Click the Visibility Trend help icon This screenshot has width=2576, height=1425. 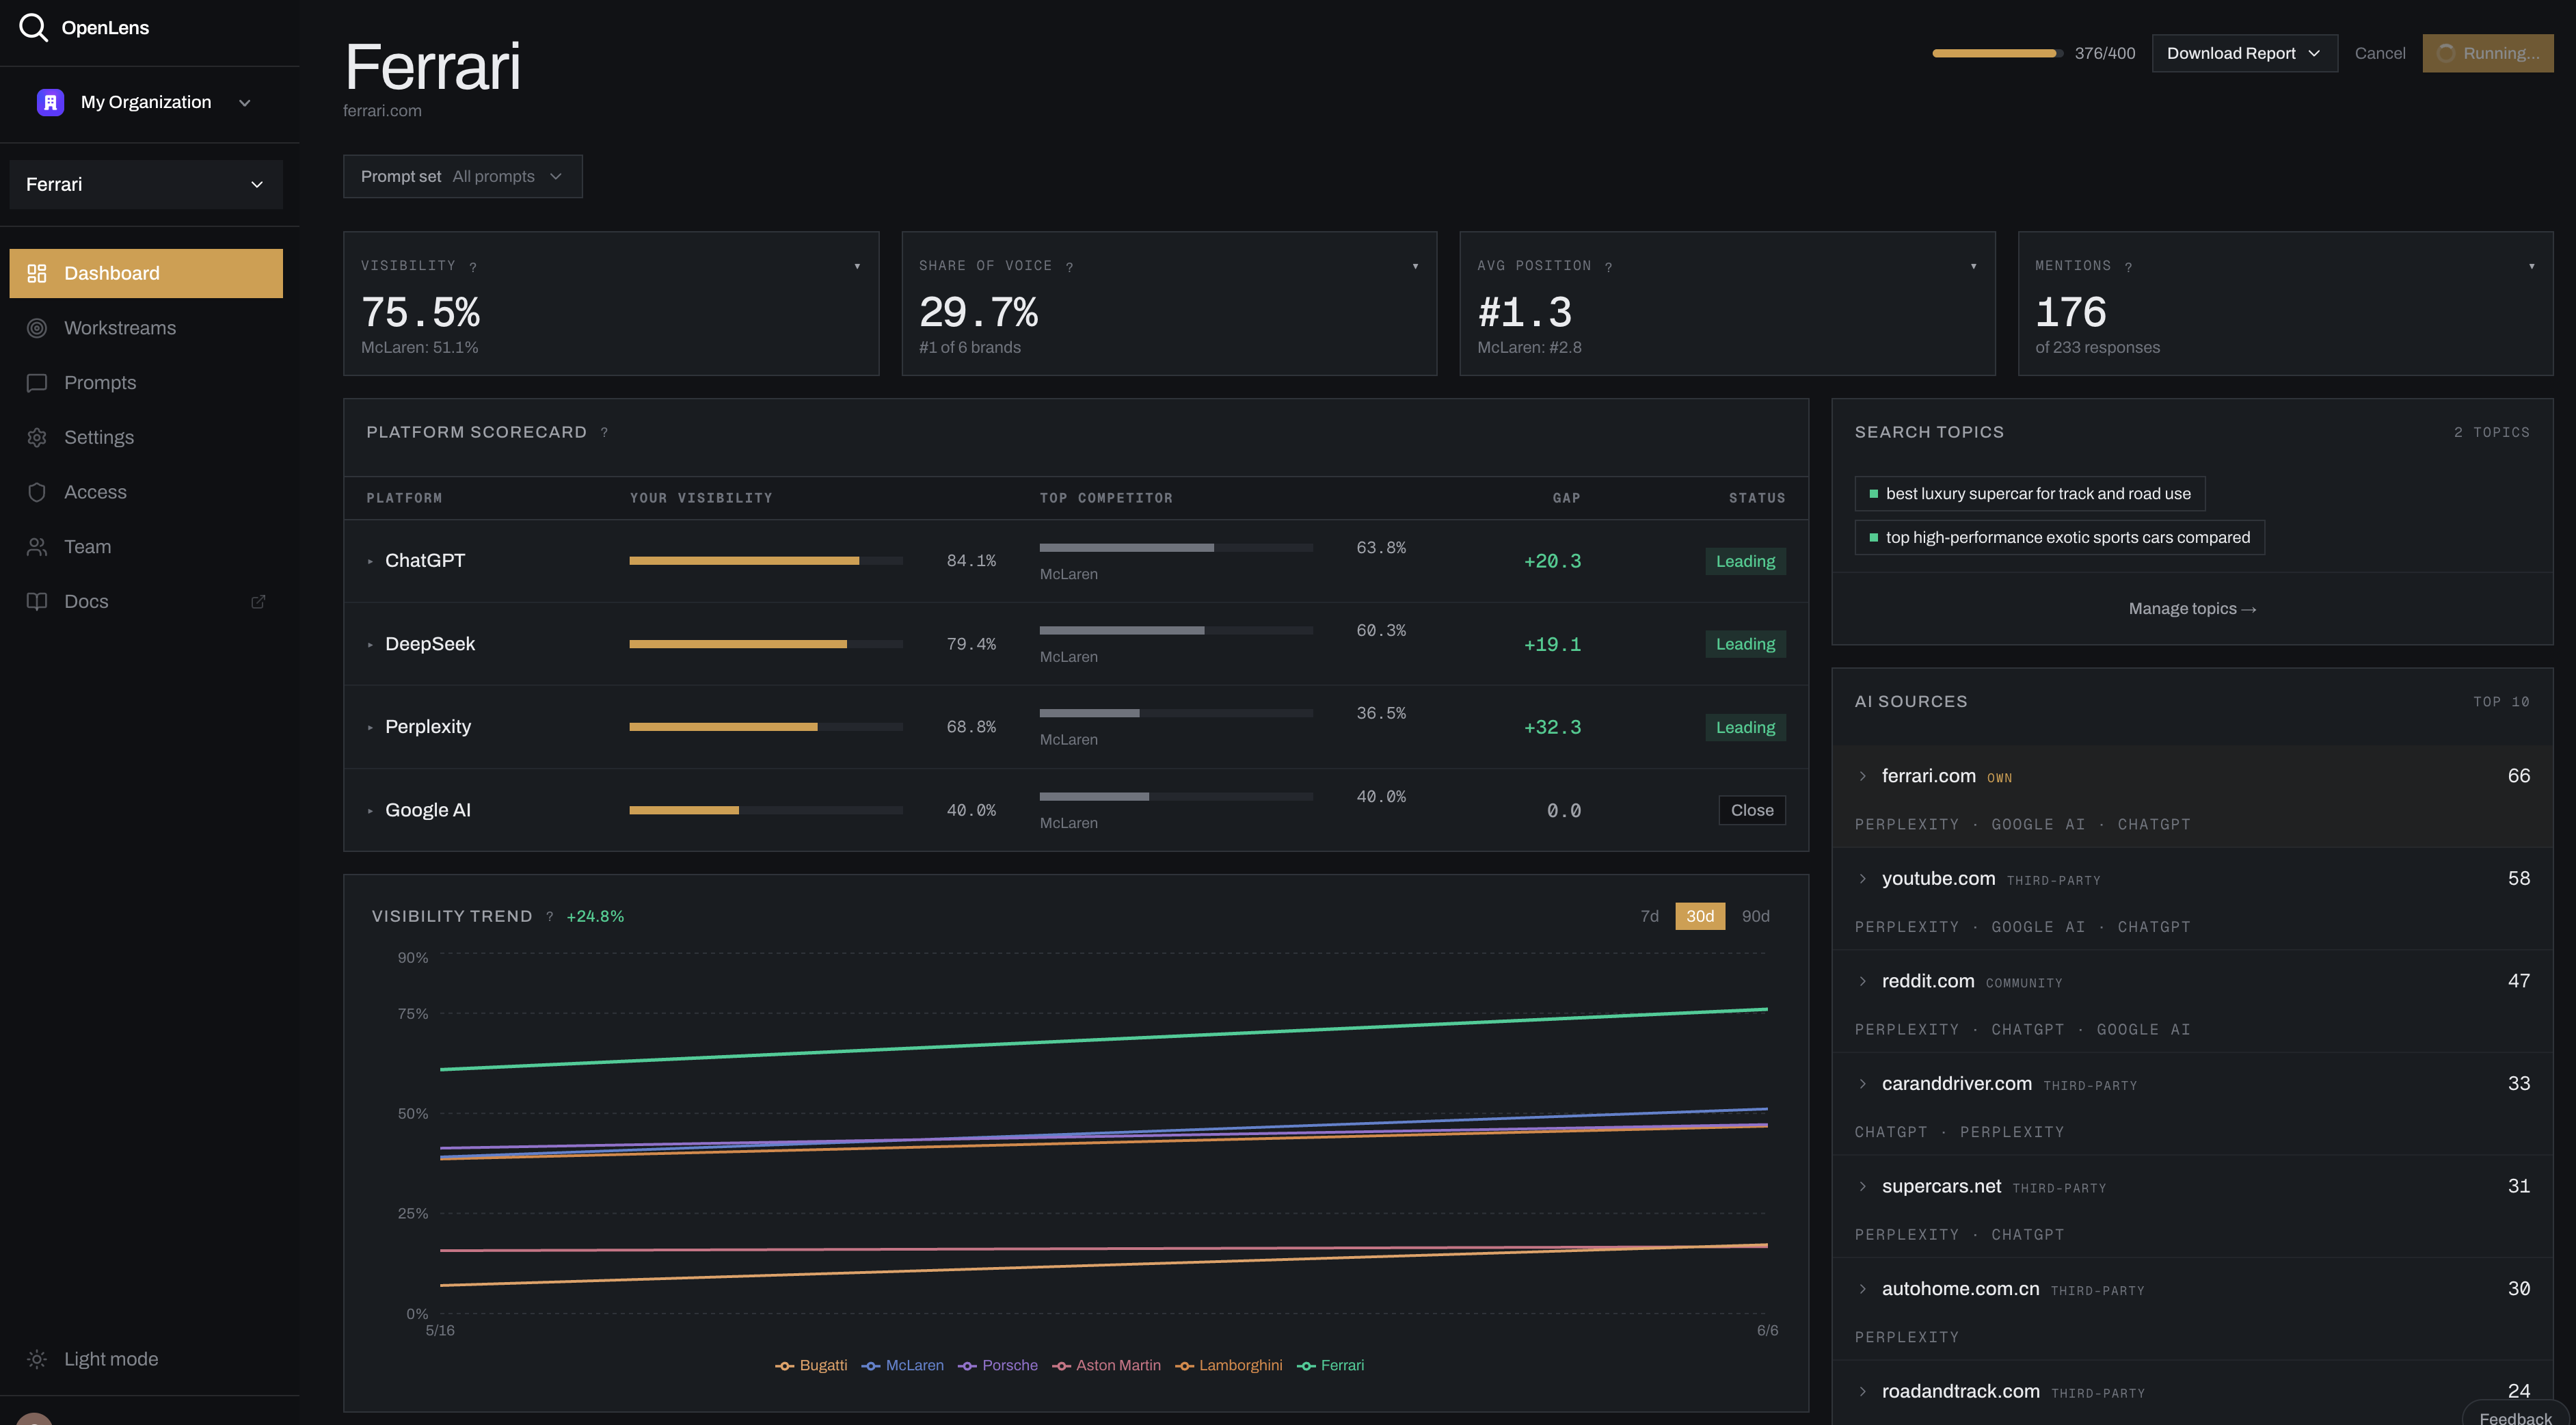[549, 916]
